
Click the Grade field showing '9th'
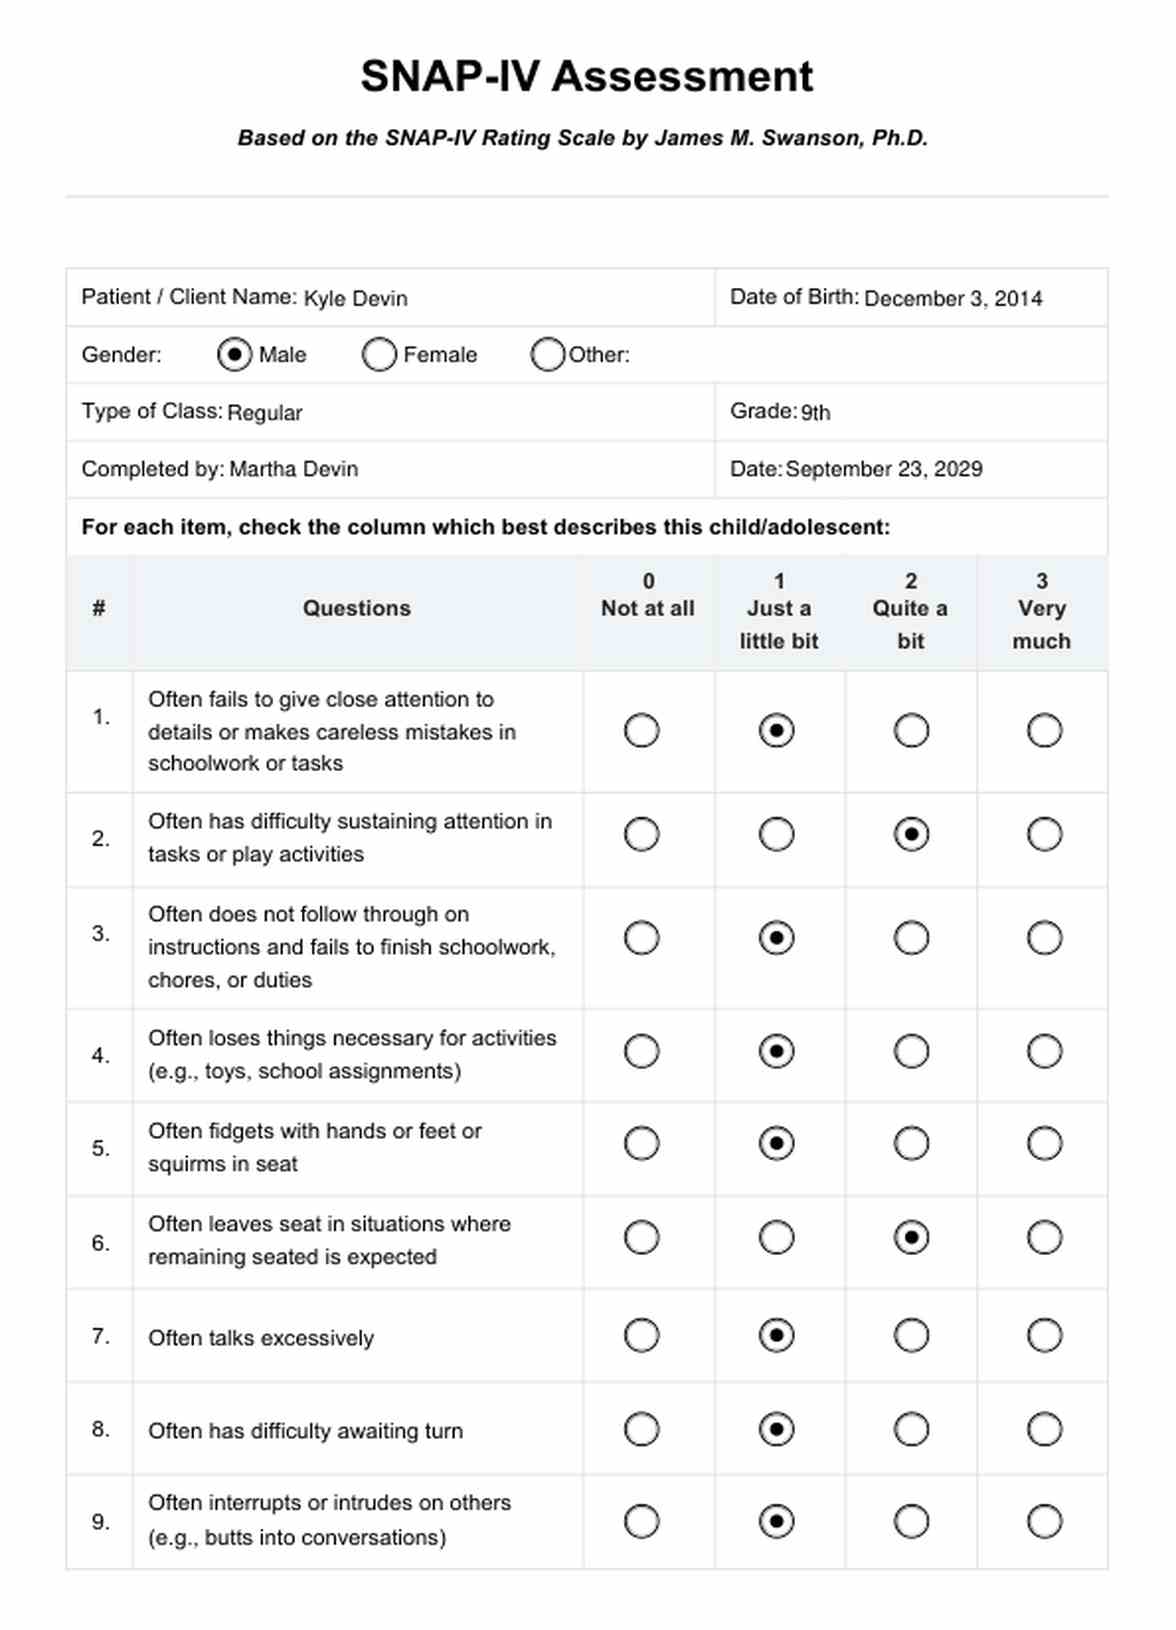click(x=816, y=413)
